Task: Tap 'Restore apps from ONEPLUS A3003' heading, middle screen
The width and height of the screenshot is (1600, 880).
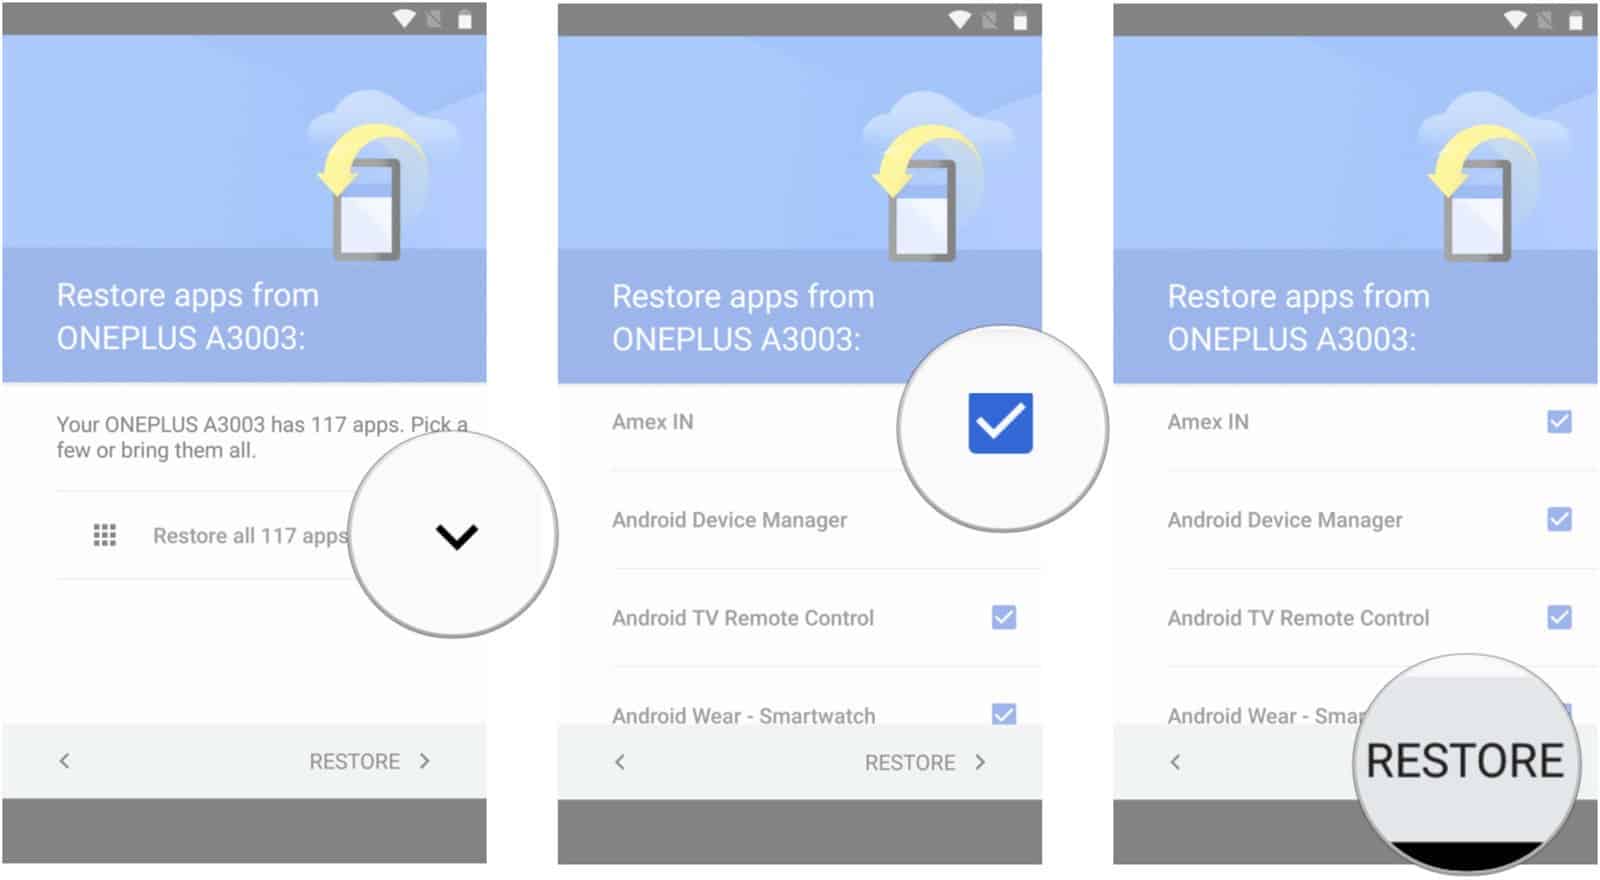Action: pyautogui.click(x=743, y=317)
